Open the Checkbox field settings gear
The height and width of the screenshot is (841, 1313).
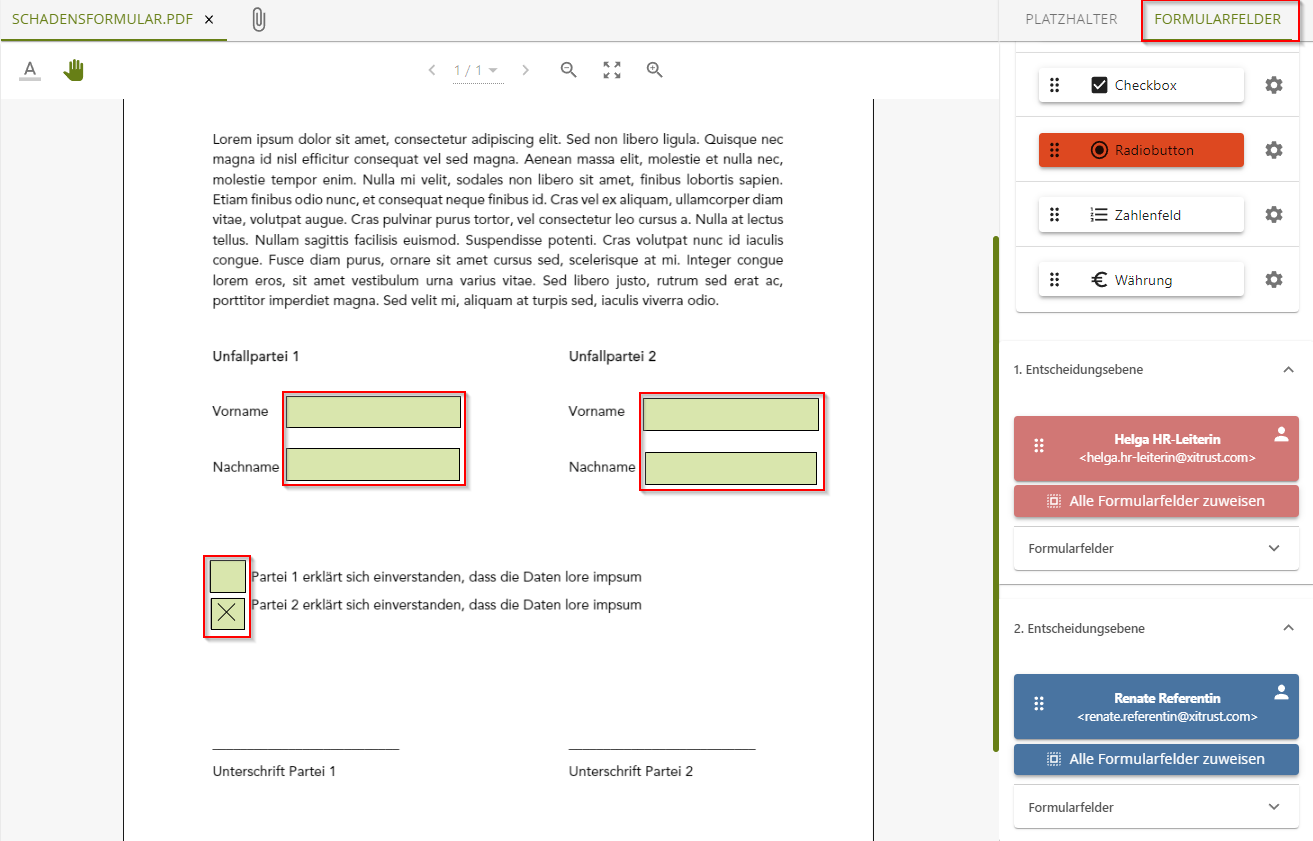click(1273, 85)
